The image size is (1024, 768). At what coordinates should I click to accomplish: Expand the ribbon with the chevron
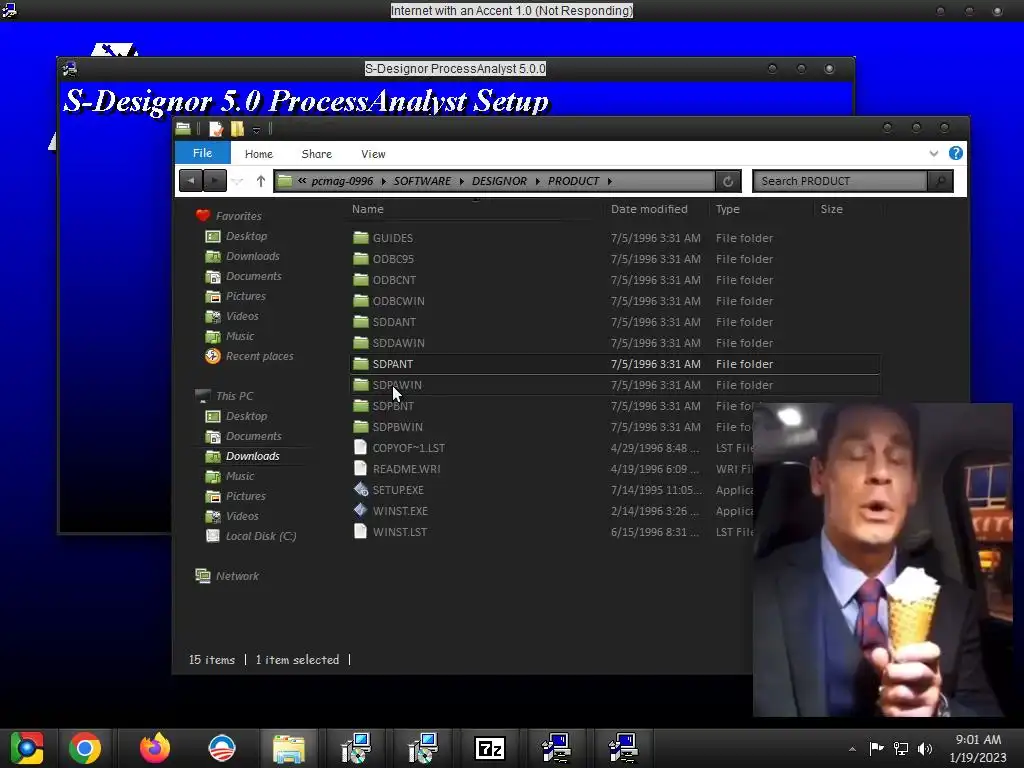tap(933, 153)
